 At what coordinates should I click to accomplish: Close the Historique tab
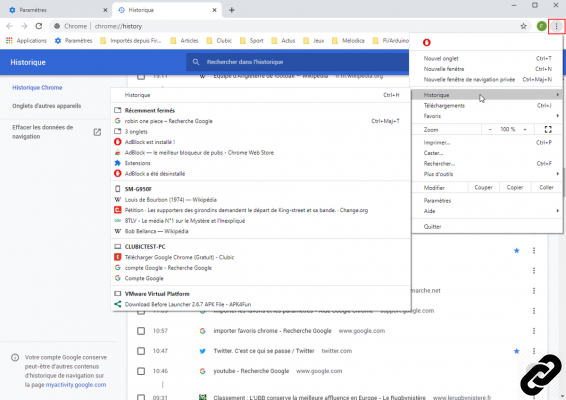pyautogui.click(x=214, y=10)
